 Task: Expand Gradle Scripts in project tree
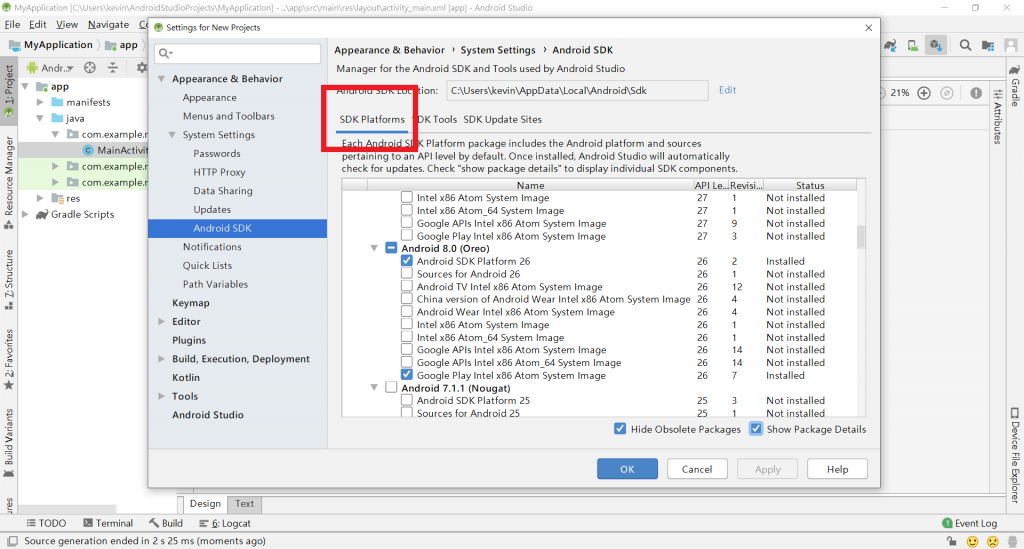click(x=25, y=214)
